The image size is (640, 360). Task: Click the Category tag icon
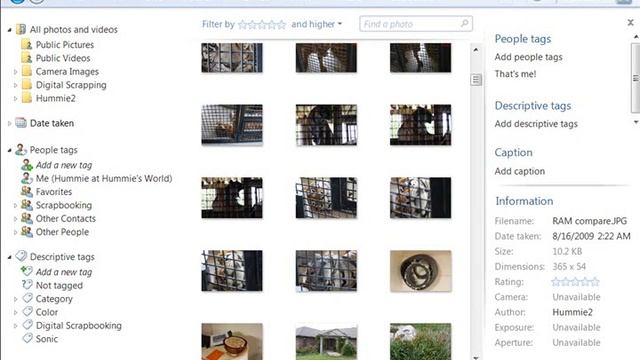click(27, 298)
